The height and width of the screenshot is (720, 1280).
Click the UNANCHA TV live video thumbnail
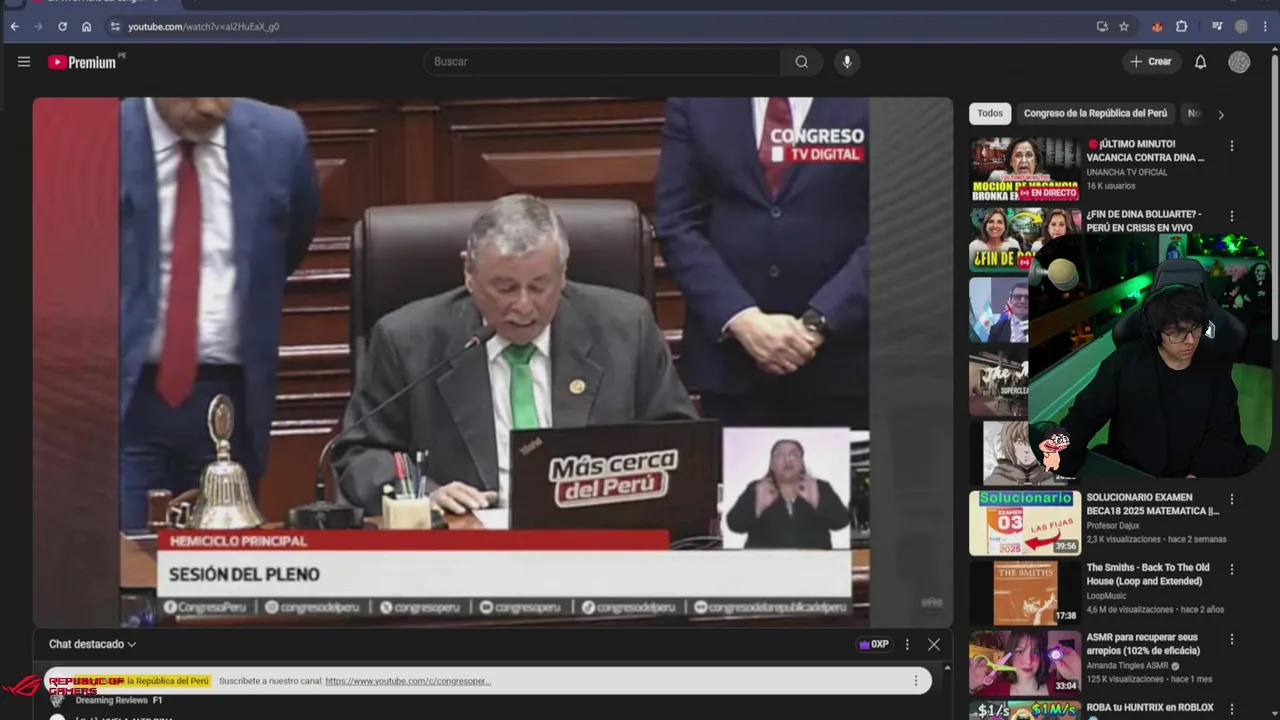point(1025,170)
